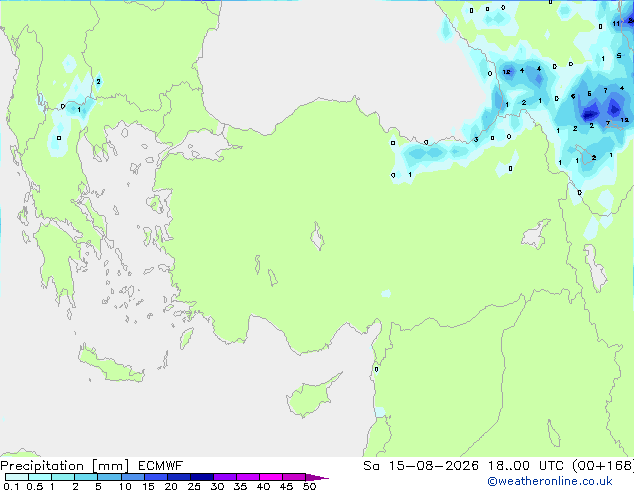The height and width of the screenshot is (490, 634).
Task: Click the 10–15 mm legend swatch
Action: tap(133, 477)
